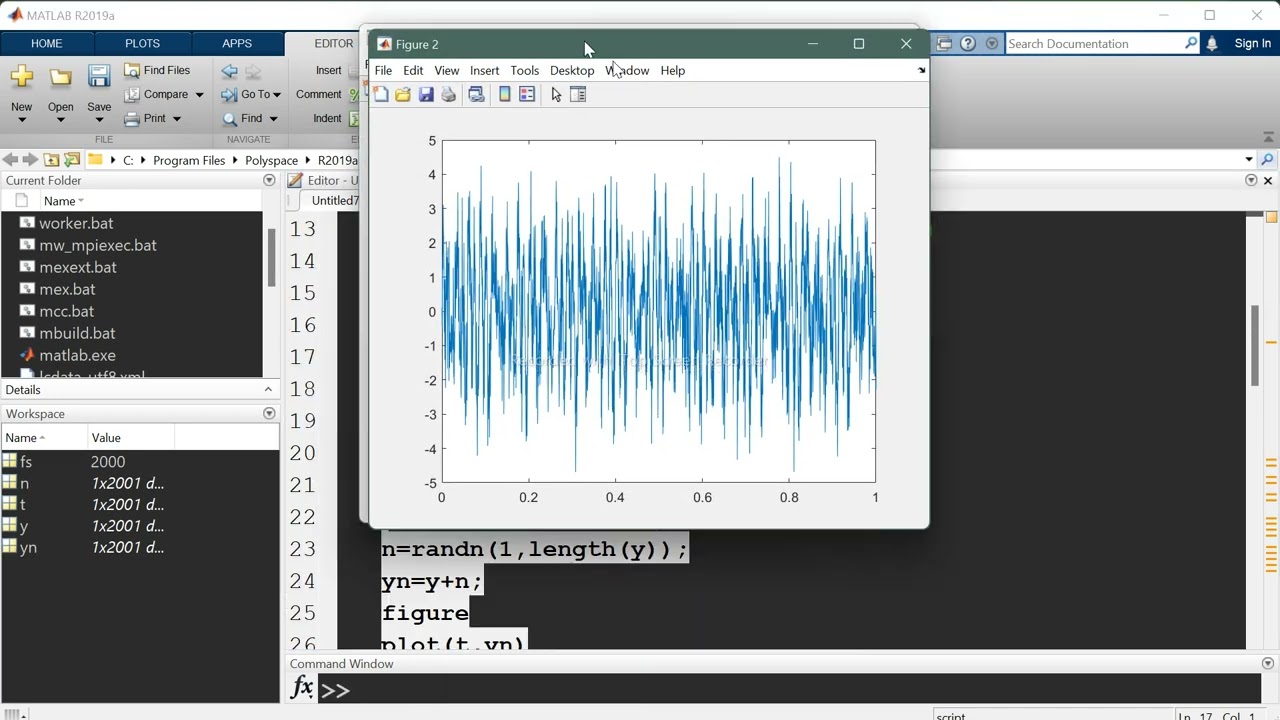This screenshot has width=1280, height=720.
Task: Dock Figure 2 using the small dock arrow
Action: [921, 71]
